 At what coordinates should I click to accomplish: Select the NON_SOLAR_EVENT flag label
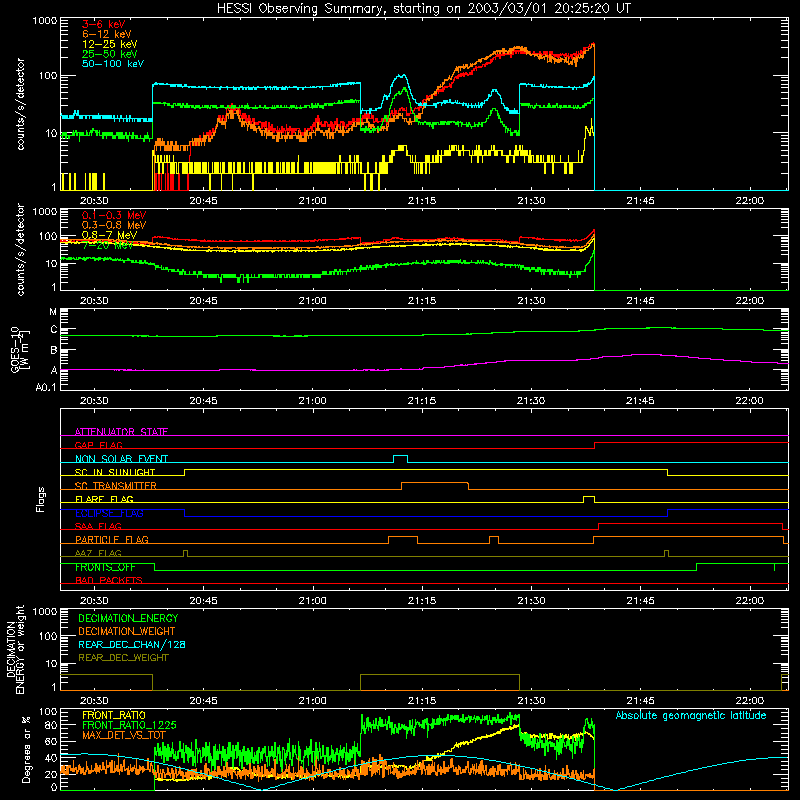tap(121, 459)
